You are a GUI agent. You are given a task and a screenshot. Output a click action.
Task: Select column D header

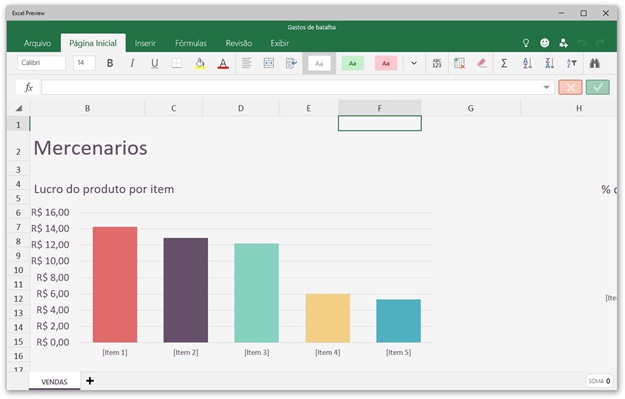[241, 108]
